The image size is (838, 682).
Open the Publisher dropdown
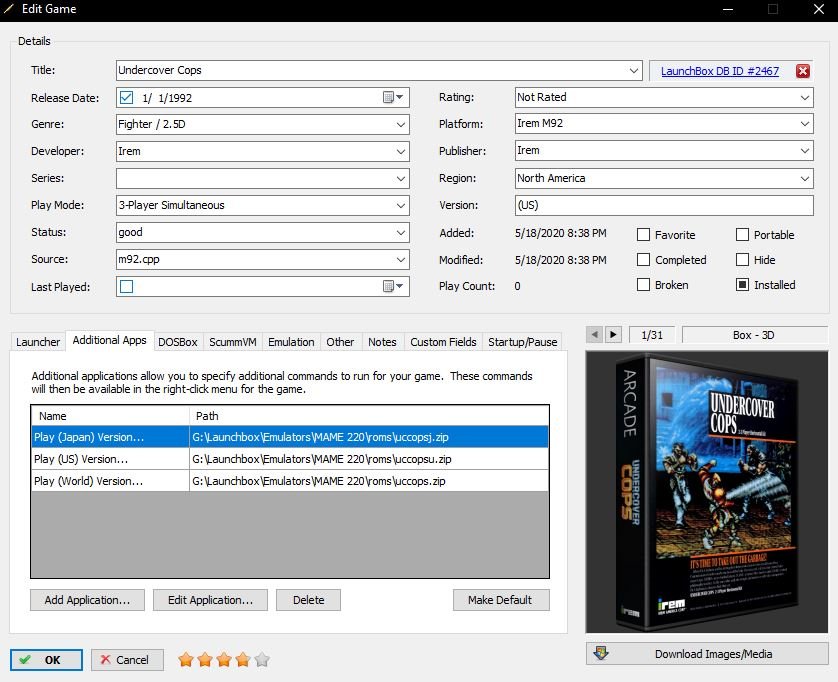pos(805,151)
